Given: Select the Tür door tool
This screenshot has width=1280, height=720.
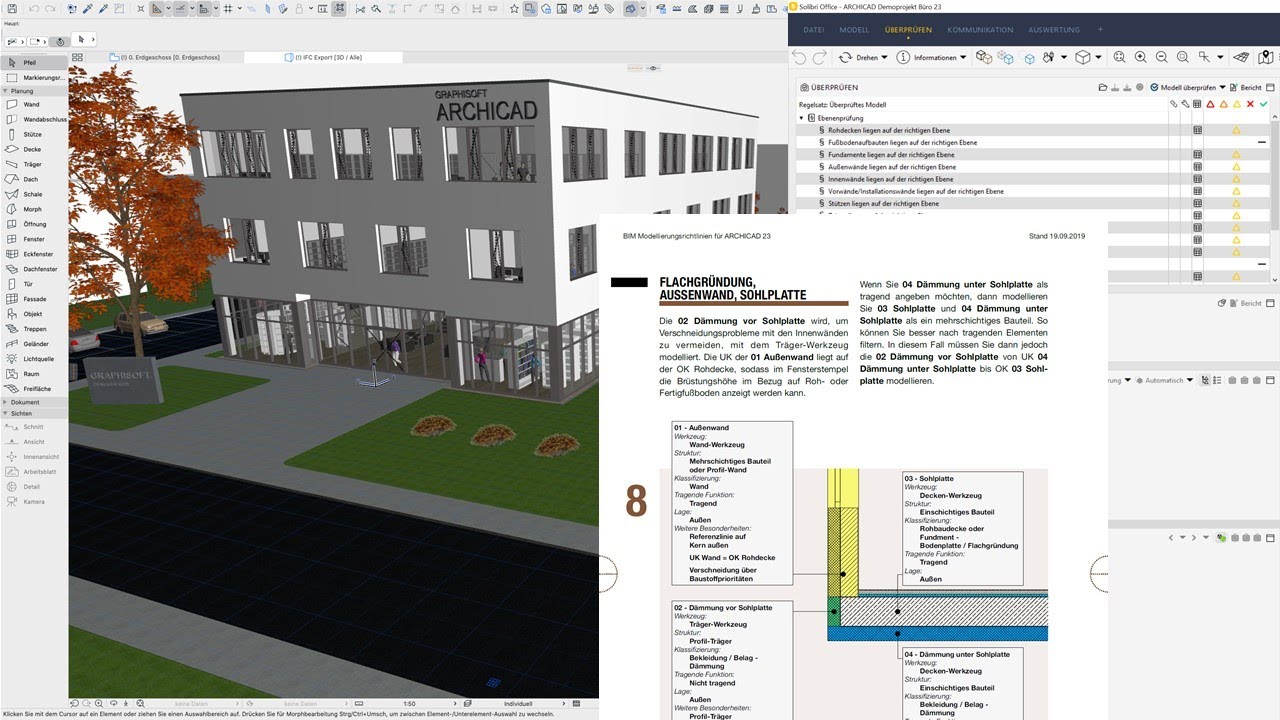Looking at the screenshot, I should point(34,284).
